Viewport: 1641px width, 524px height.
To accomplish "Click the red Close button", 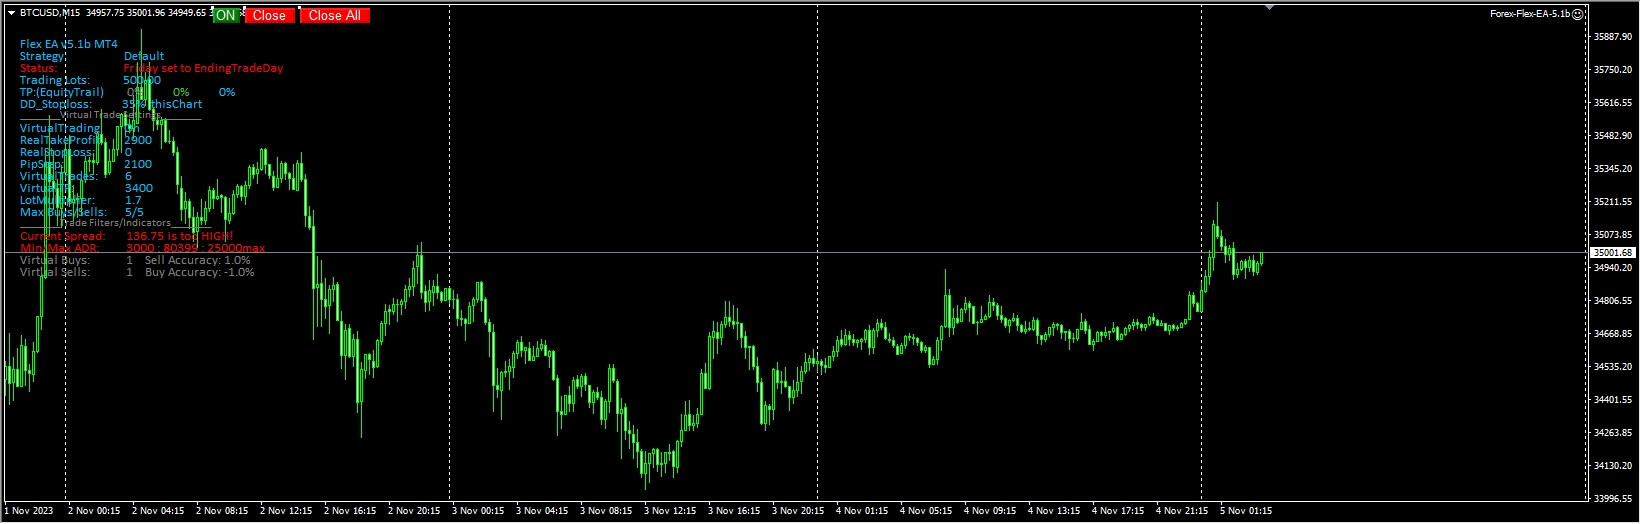I will tap(269, 15).
